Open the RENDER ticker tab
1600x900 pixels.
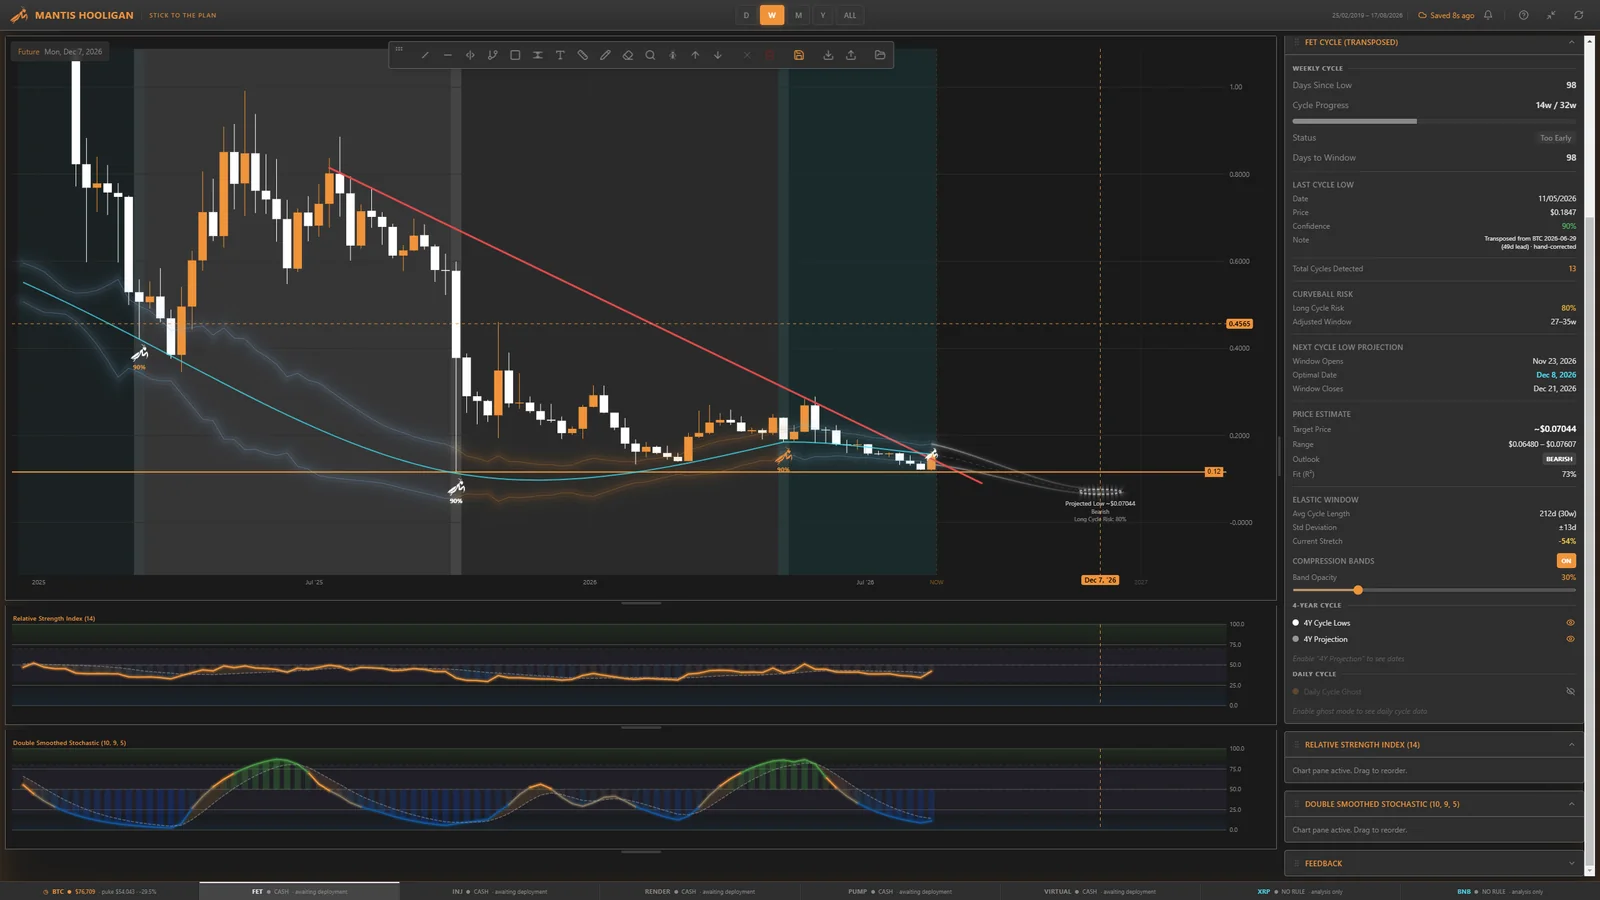pos(700,891)
